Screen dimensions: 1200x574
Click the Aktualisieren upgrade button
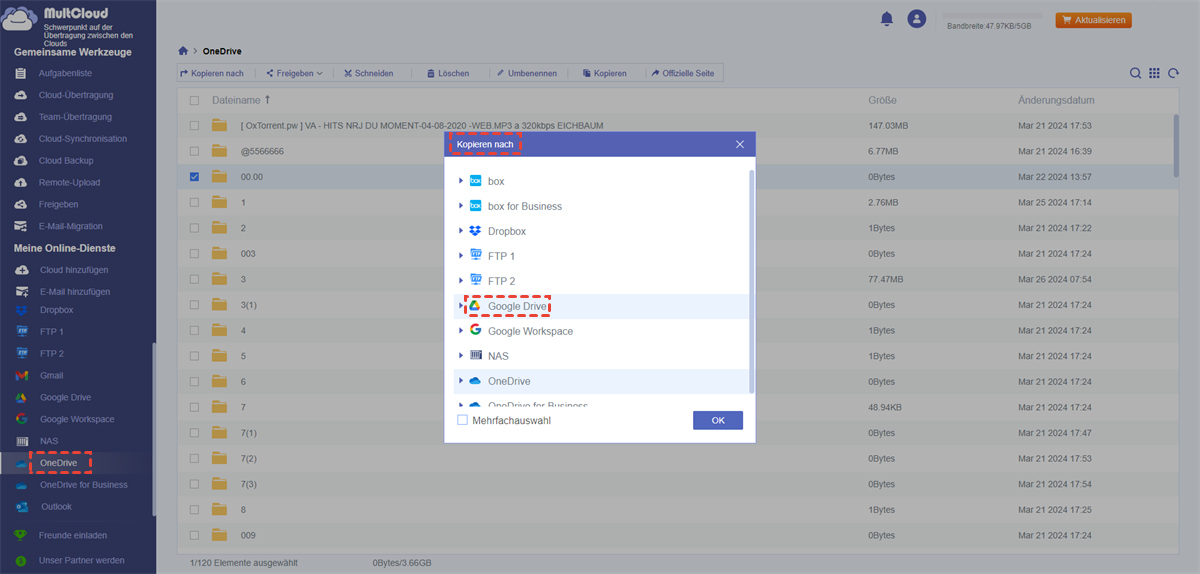1096,20
